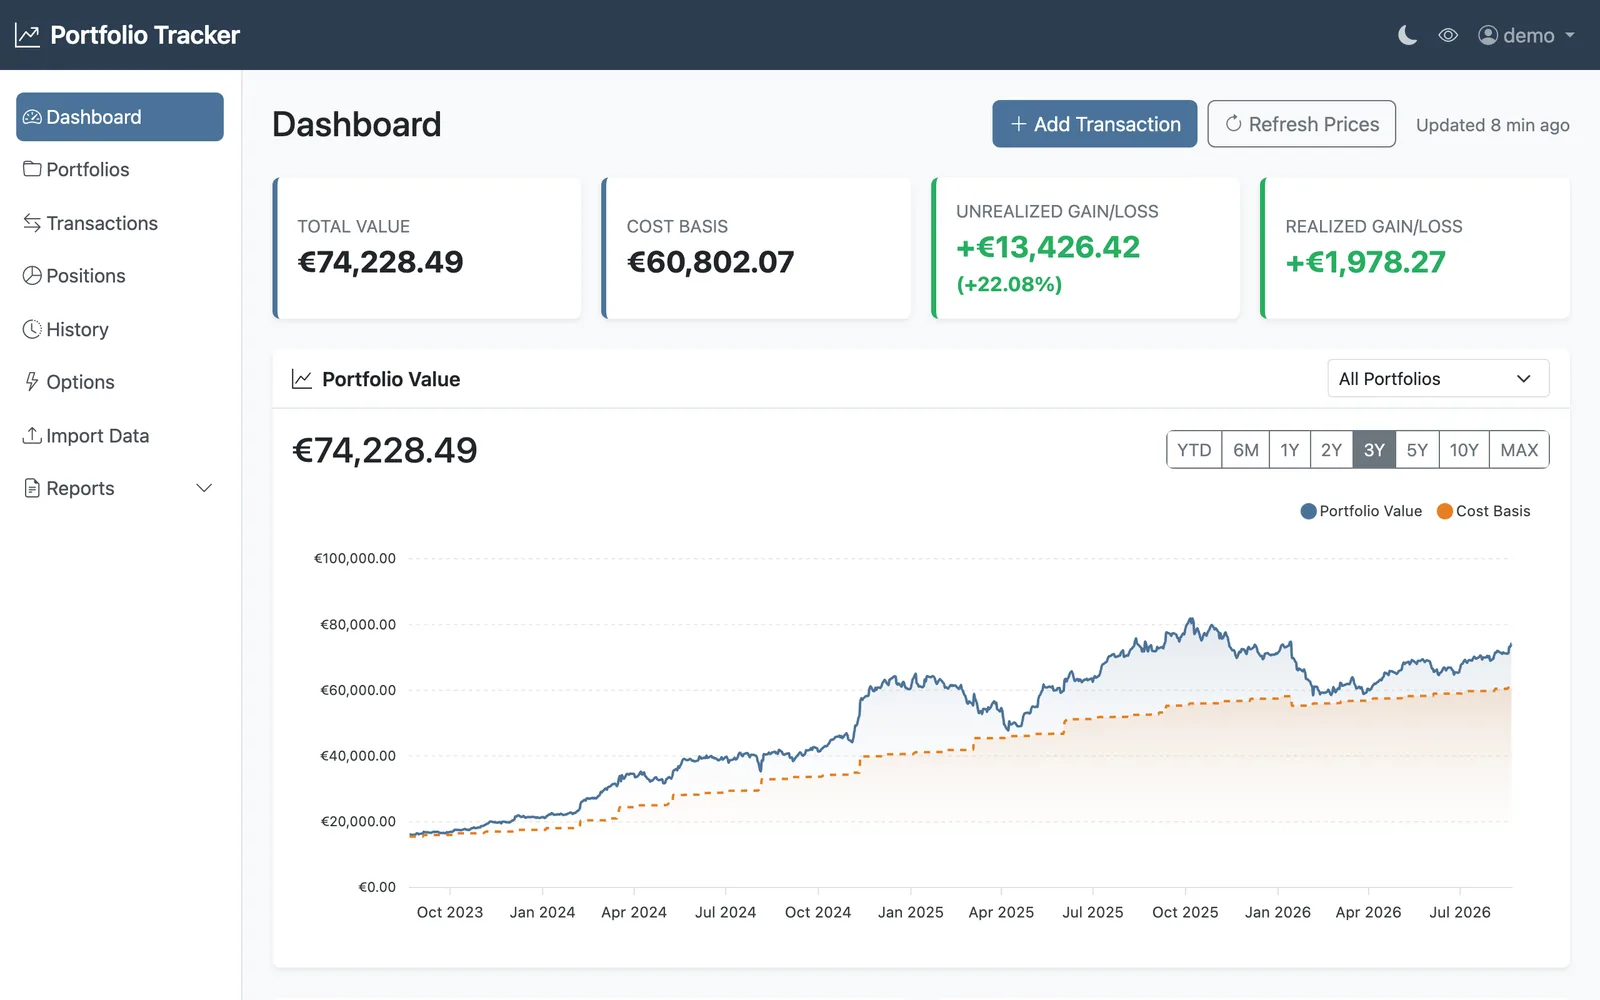Click the Positions pie chart icon

click(x=32, y=276)
